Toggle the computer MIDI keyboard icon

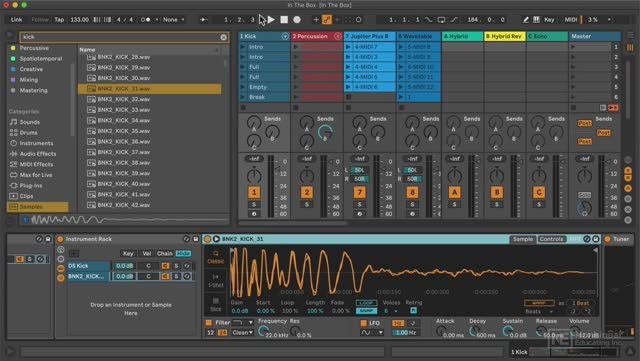click(536, 19)
